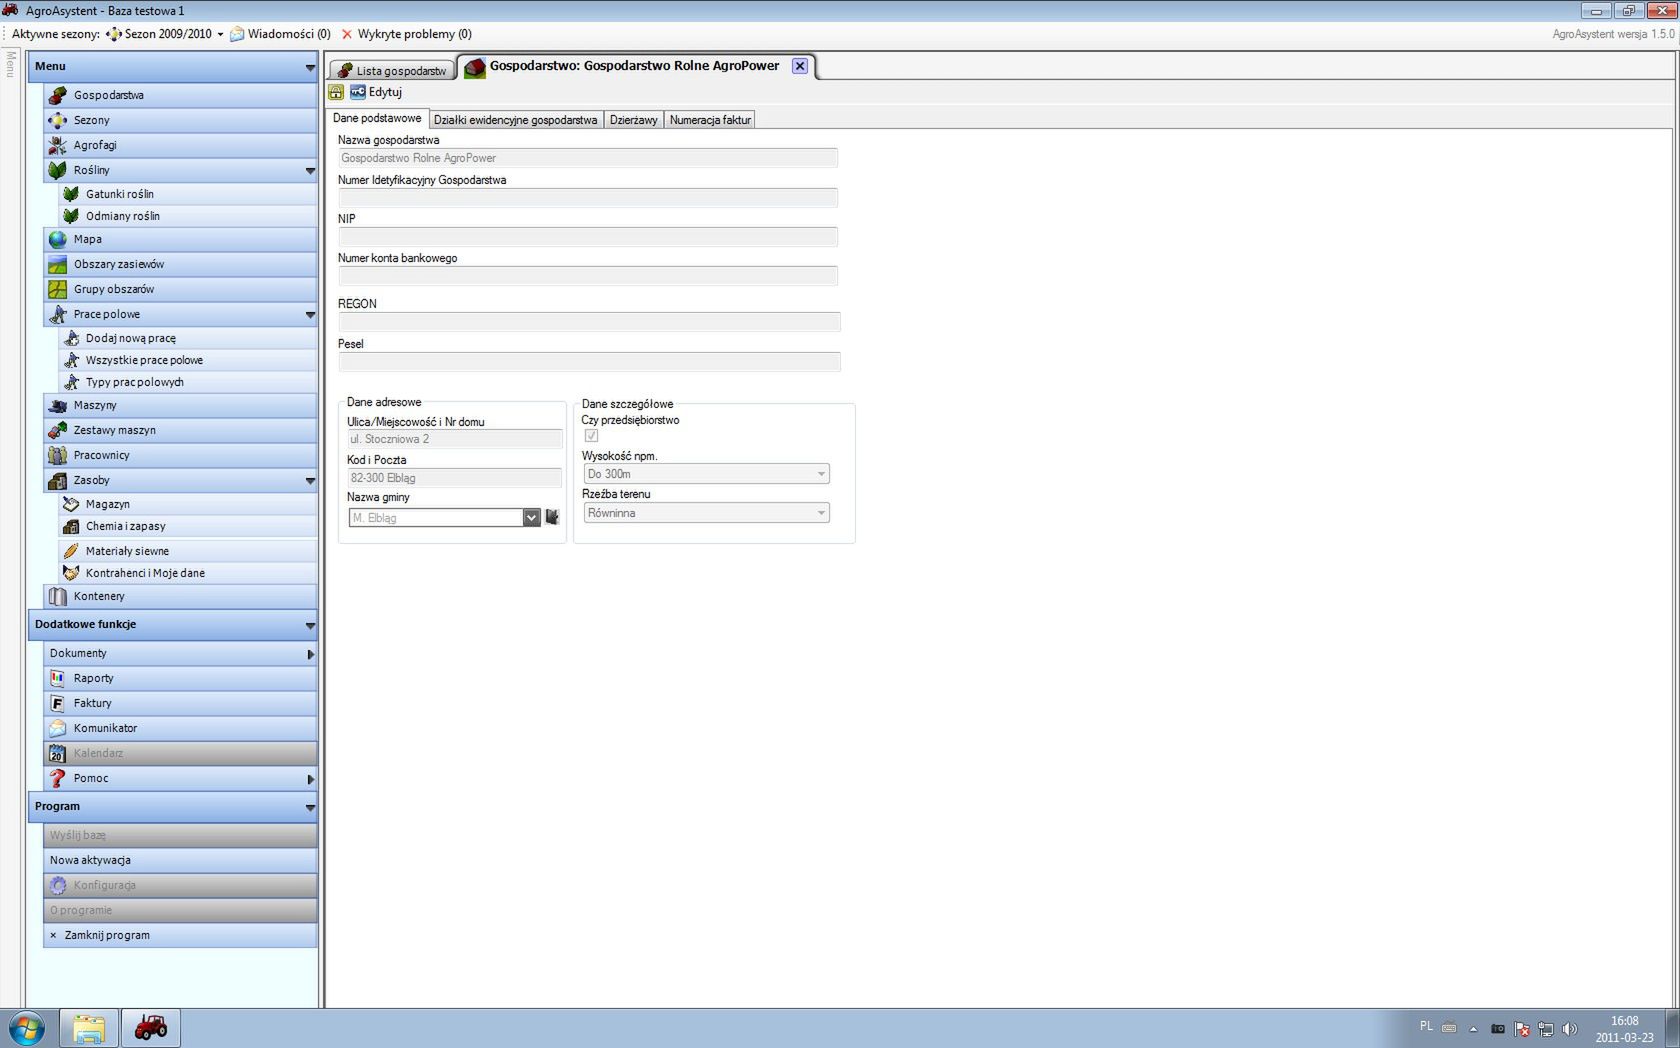Open Materiały siewne
This screenshot has height=1048, width=1680.
188,551
